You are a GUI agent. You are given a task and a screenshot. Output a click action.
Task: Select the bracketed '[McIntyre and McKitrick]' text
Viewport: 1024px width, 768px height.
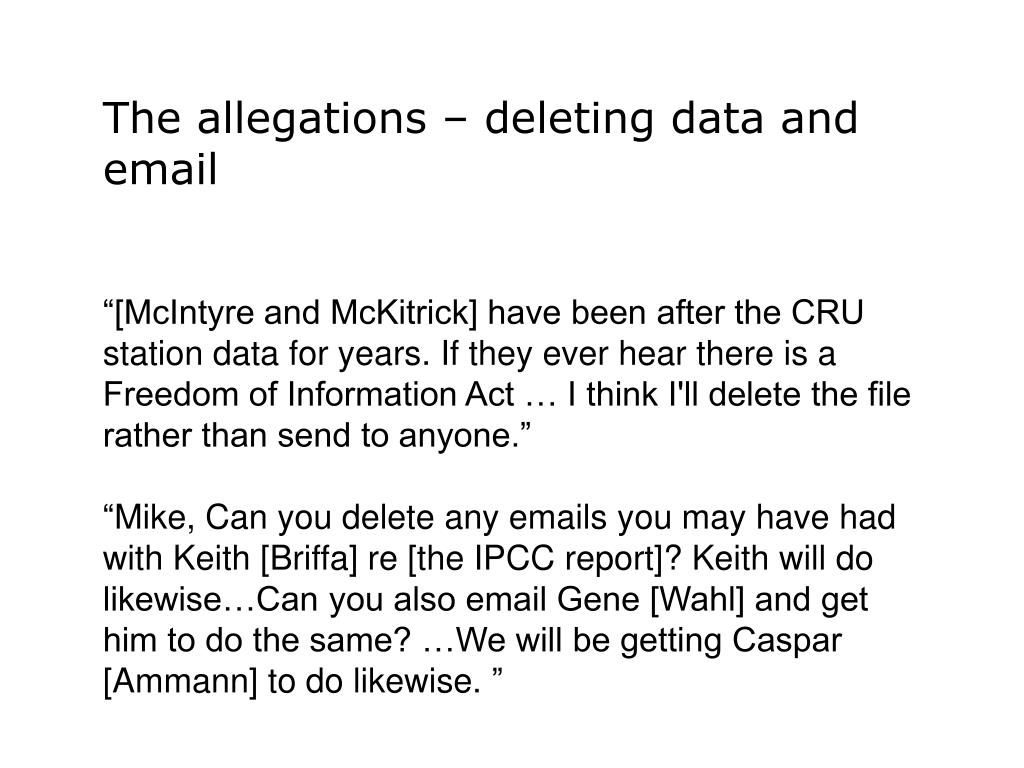point(296,313)
